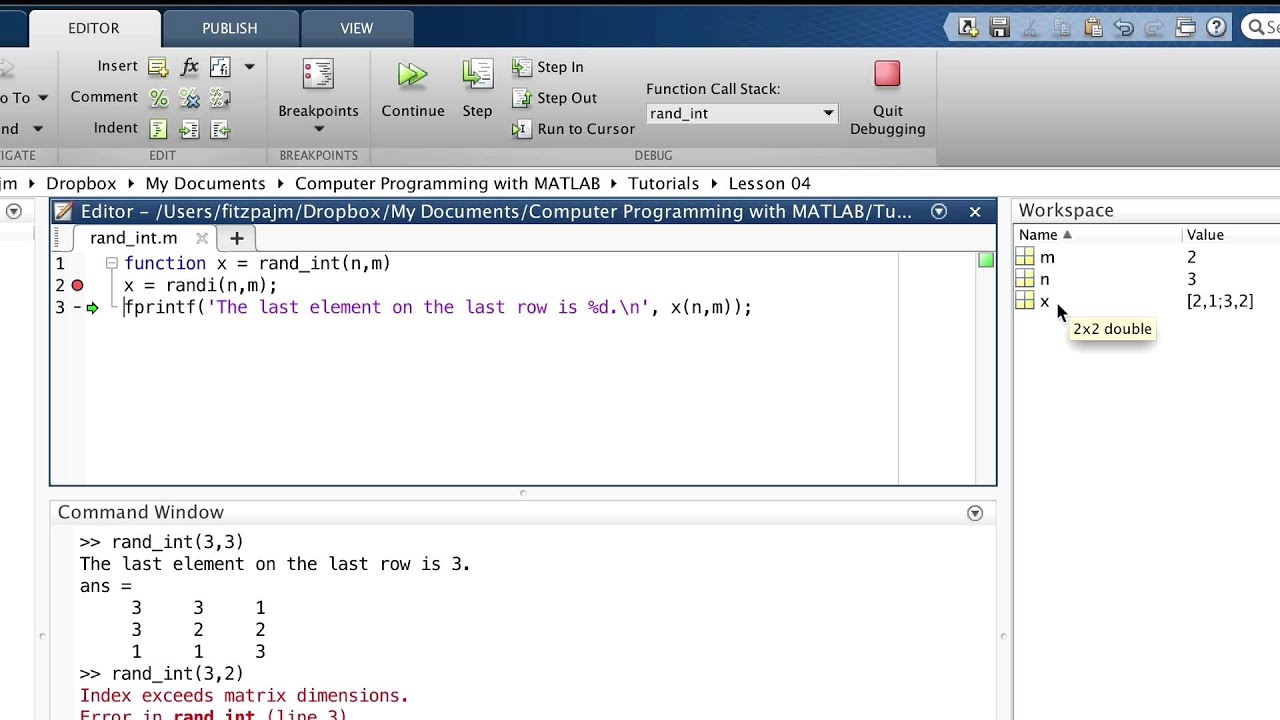Select the rand_int.m file tab
The image size is (1280, 720).
pos(133,238)
